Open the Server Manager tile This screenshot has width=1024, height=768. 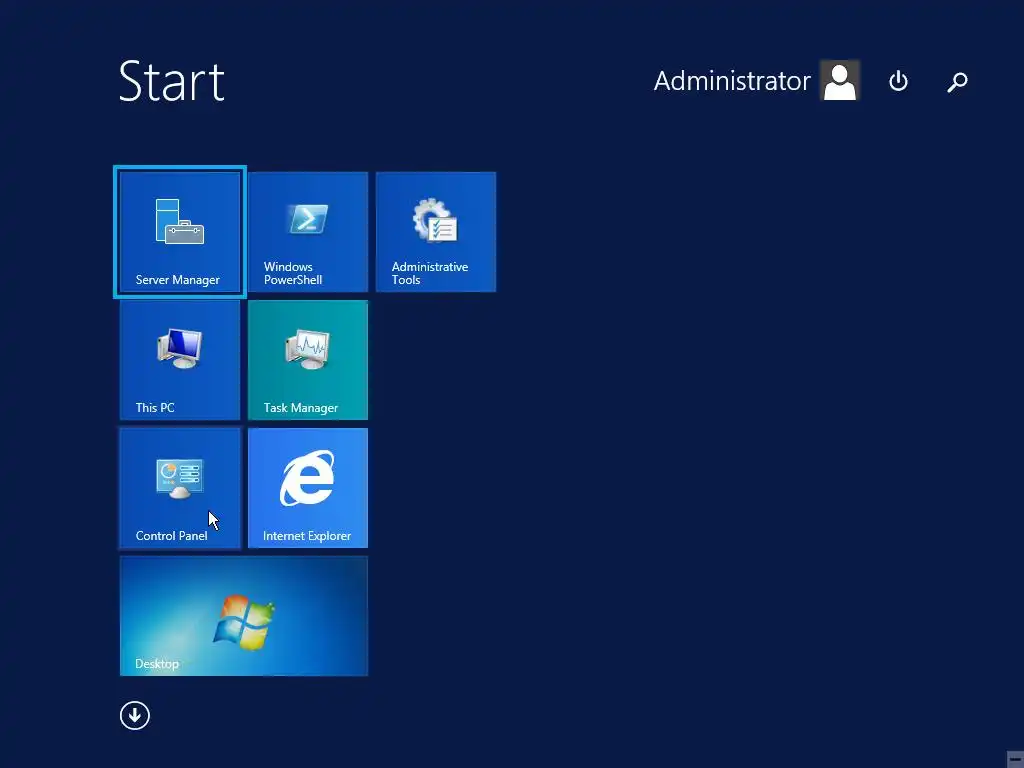(x=180, y=232)
